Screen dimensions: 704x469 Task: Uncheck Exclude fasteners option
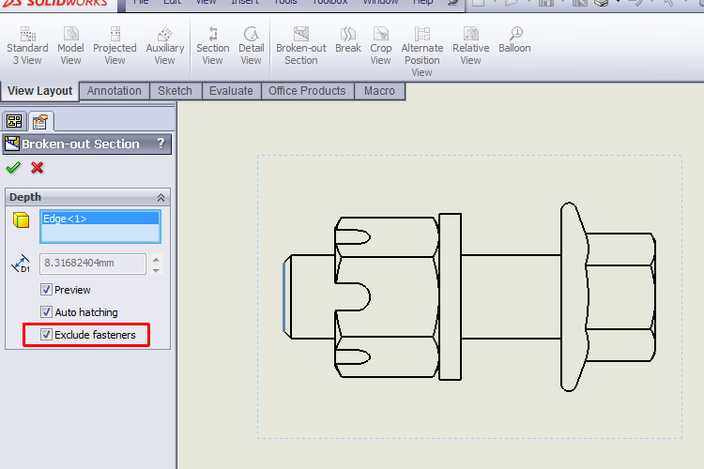(46, 334)
